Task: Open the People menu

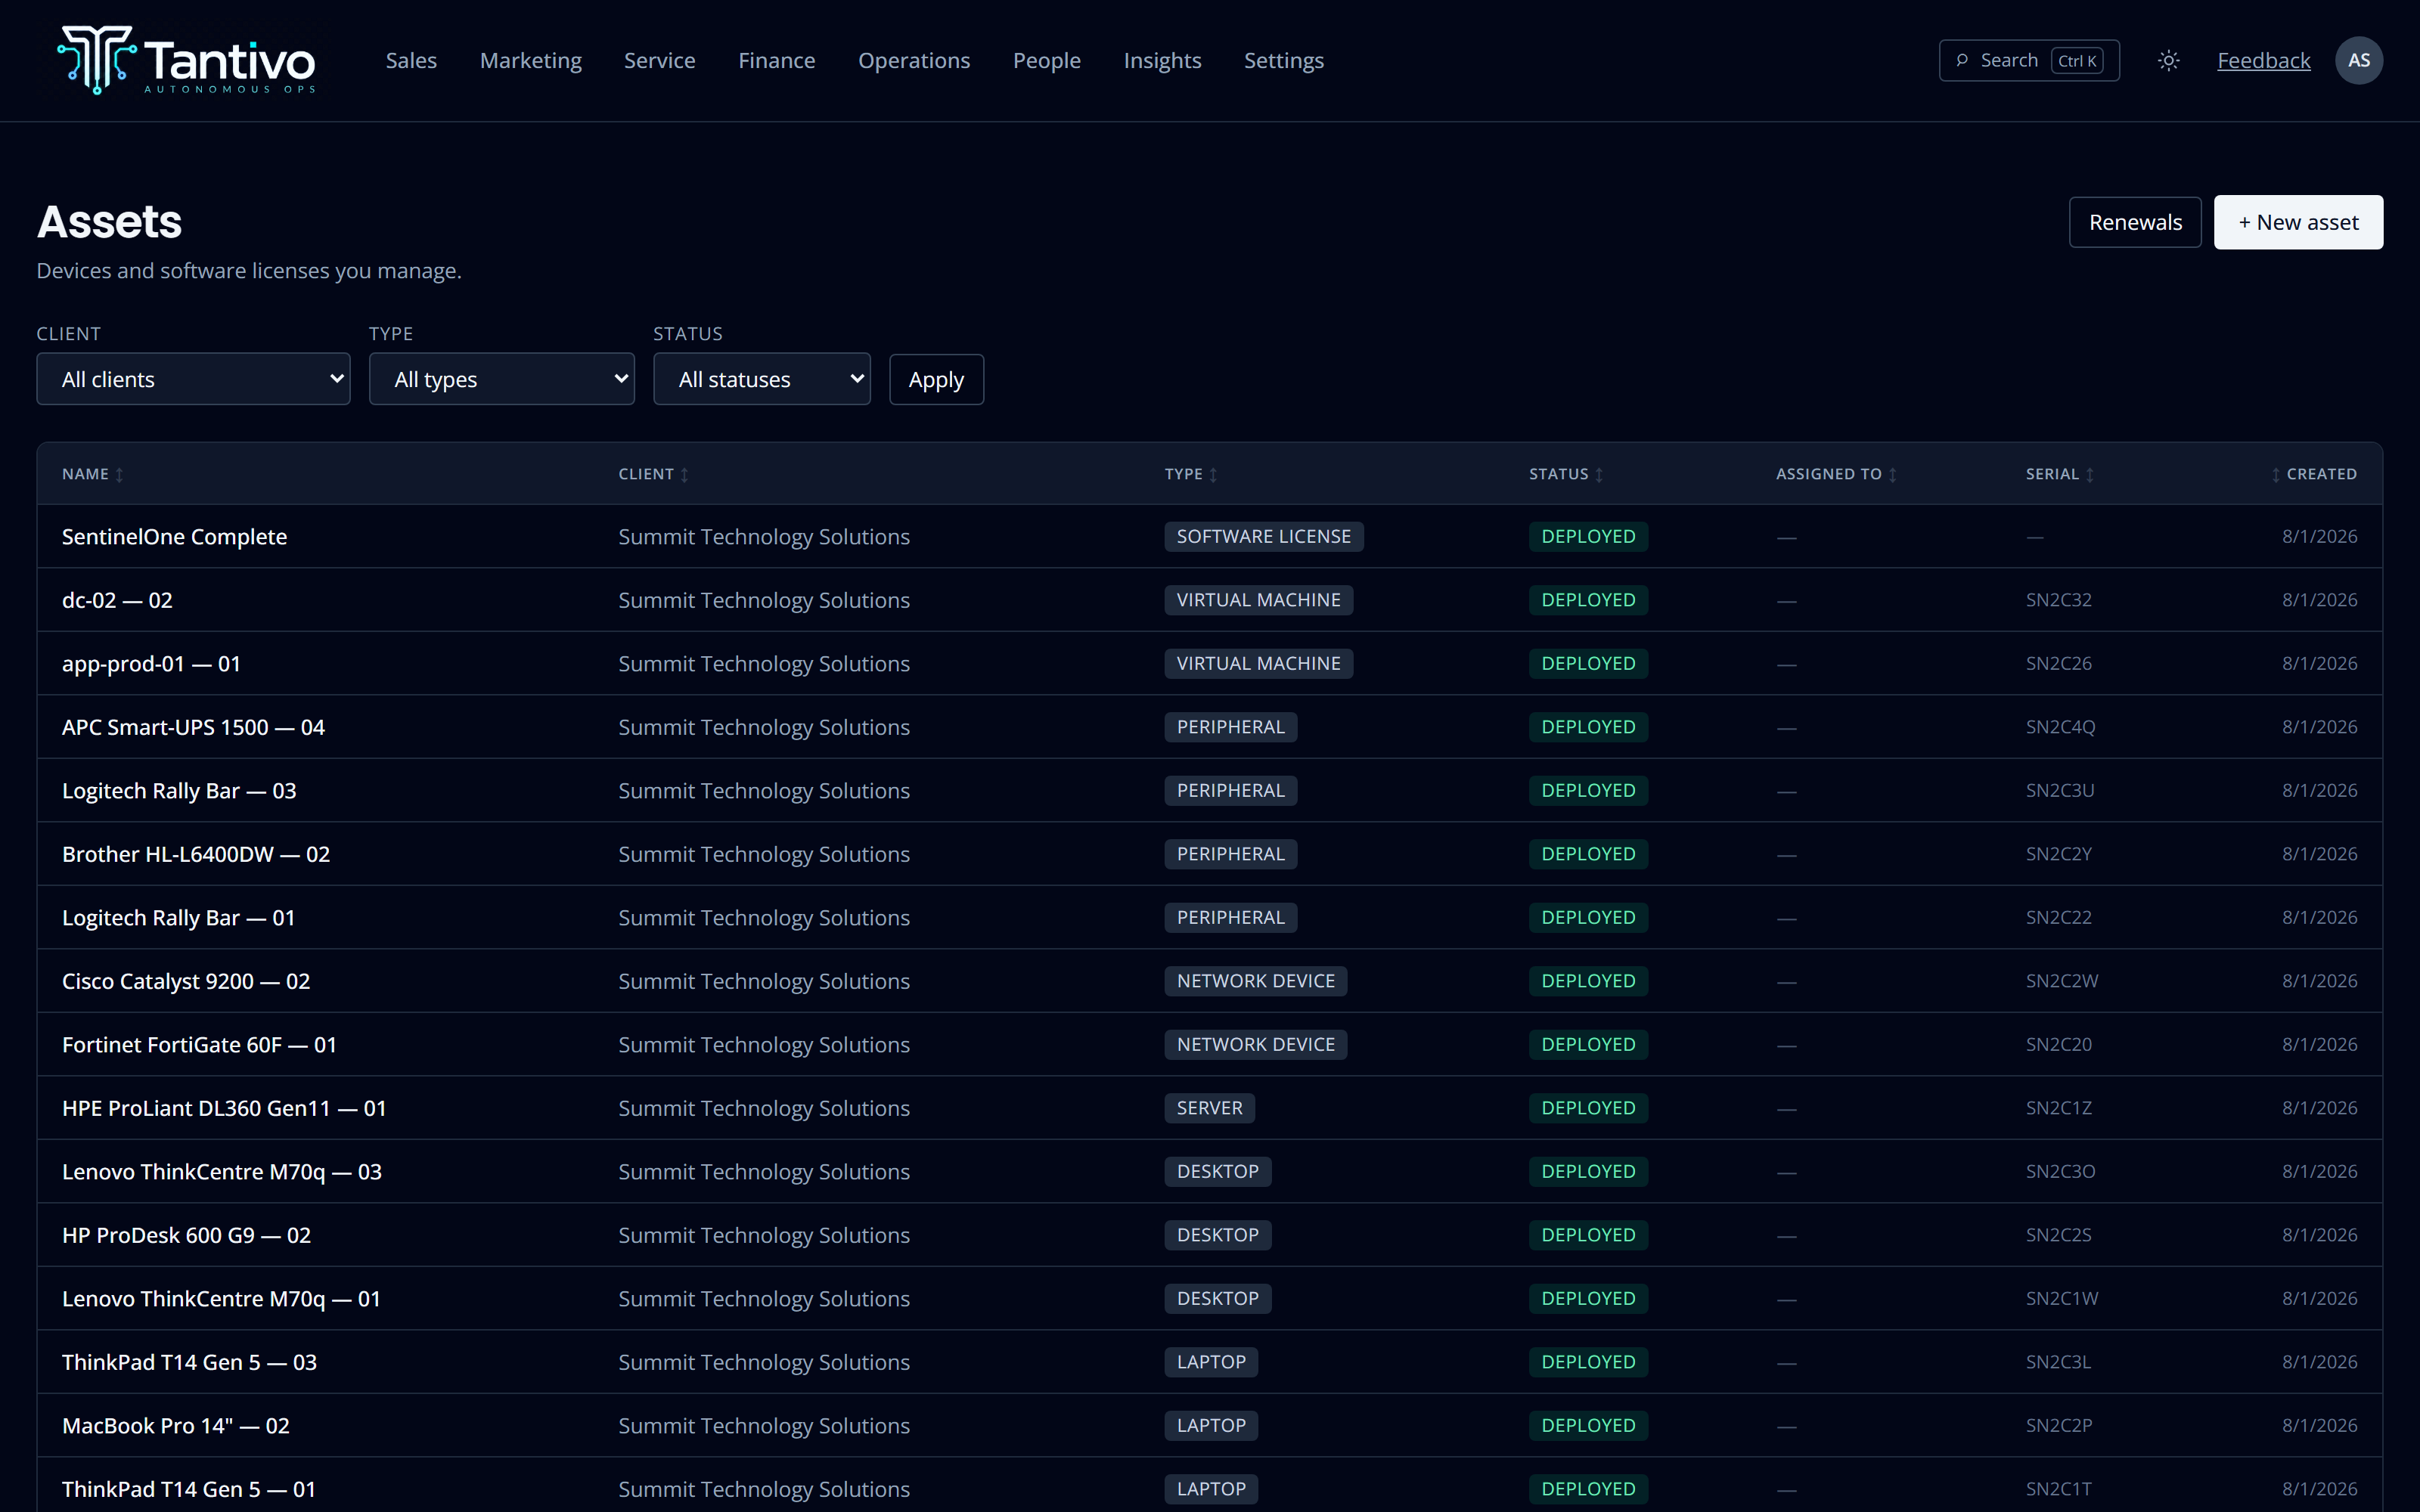Action: pyautogui.click(x=1046, y=61)
